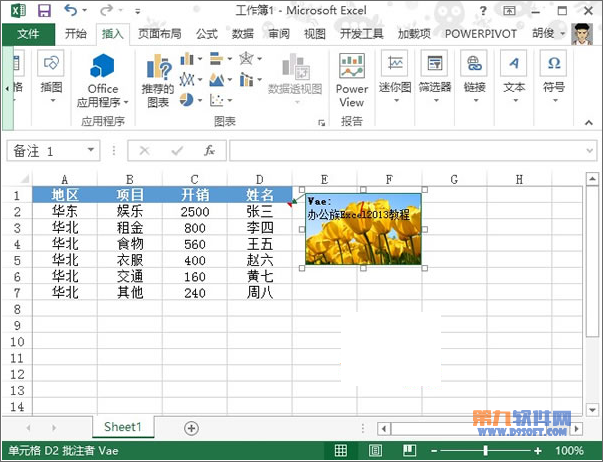Open Customize Quick Access Toolbar dropdown
The image size is (603, 462).
click(x=138, y=11)
